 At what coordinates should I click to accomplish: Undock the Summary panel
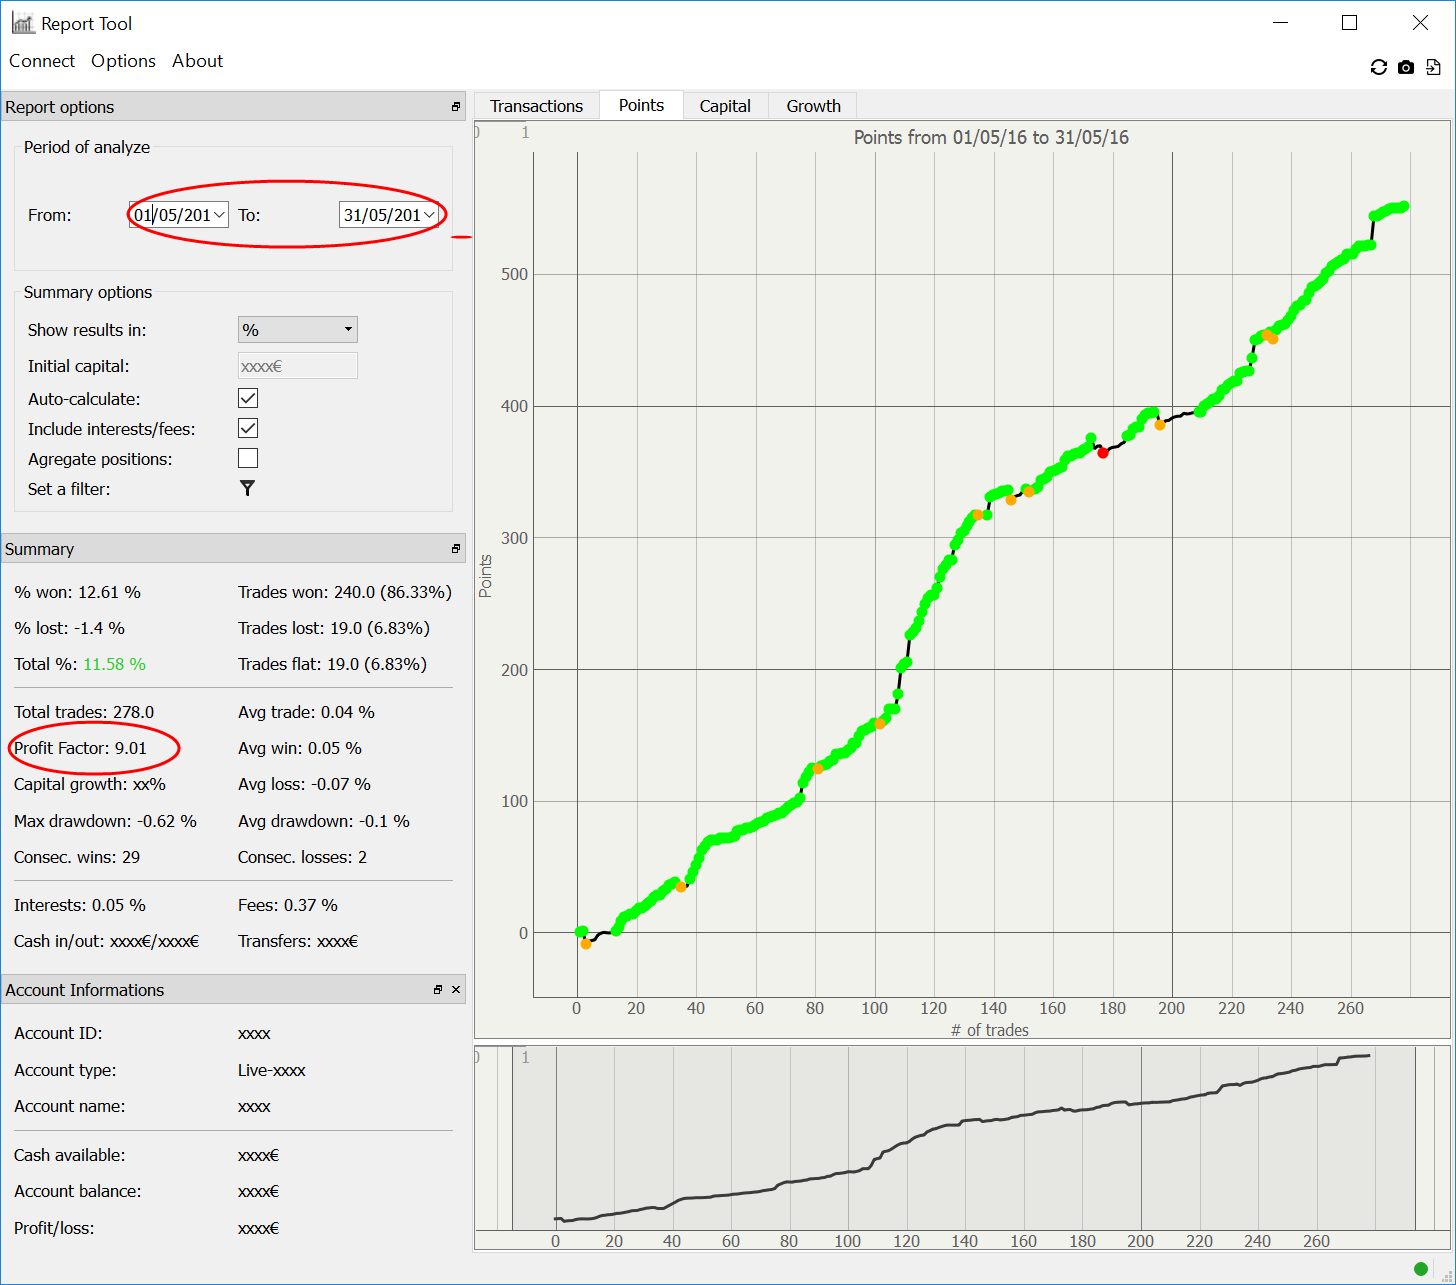456,549
